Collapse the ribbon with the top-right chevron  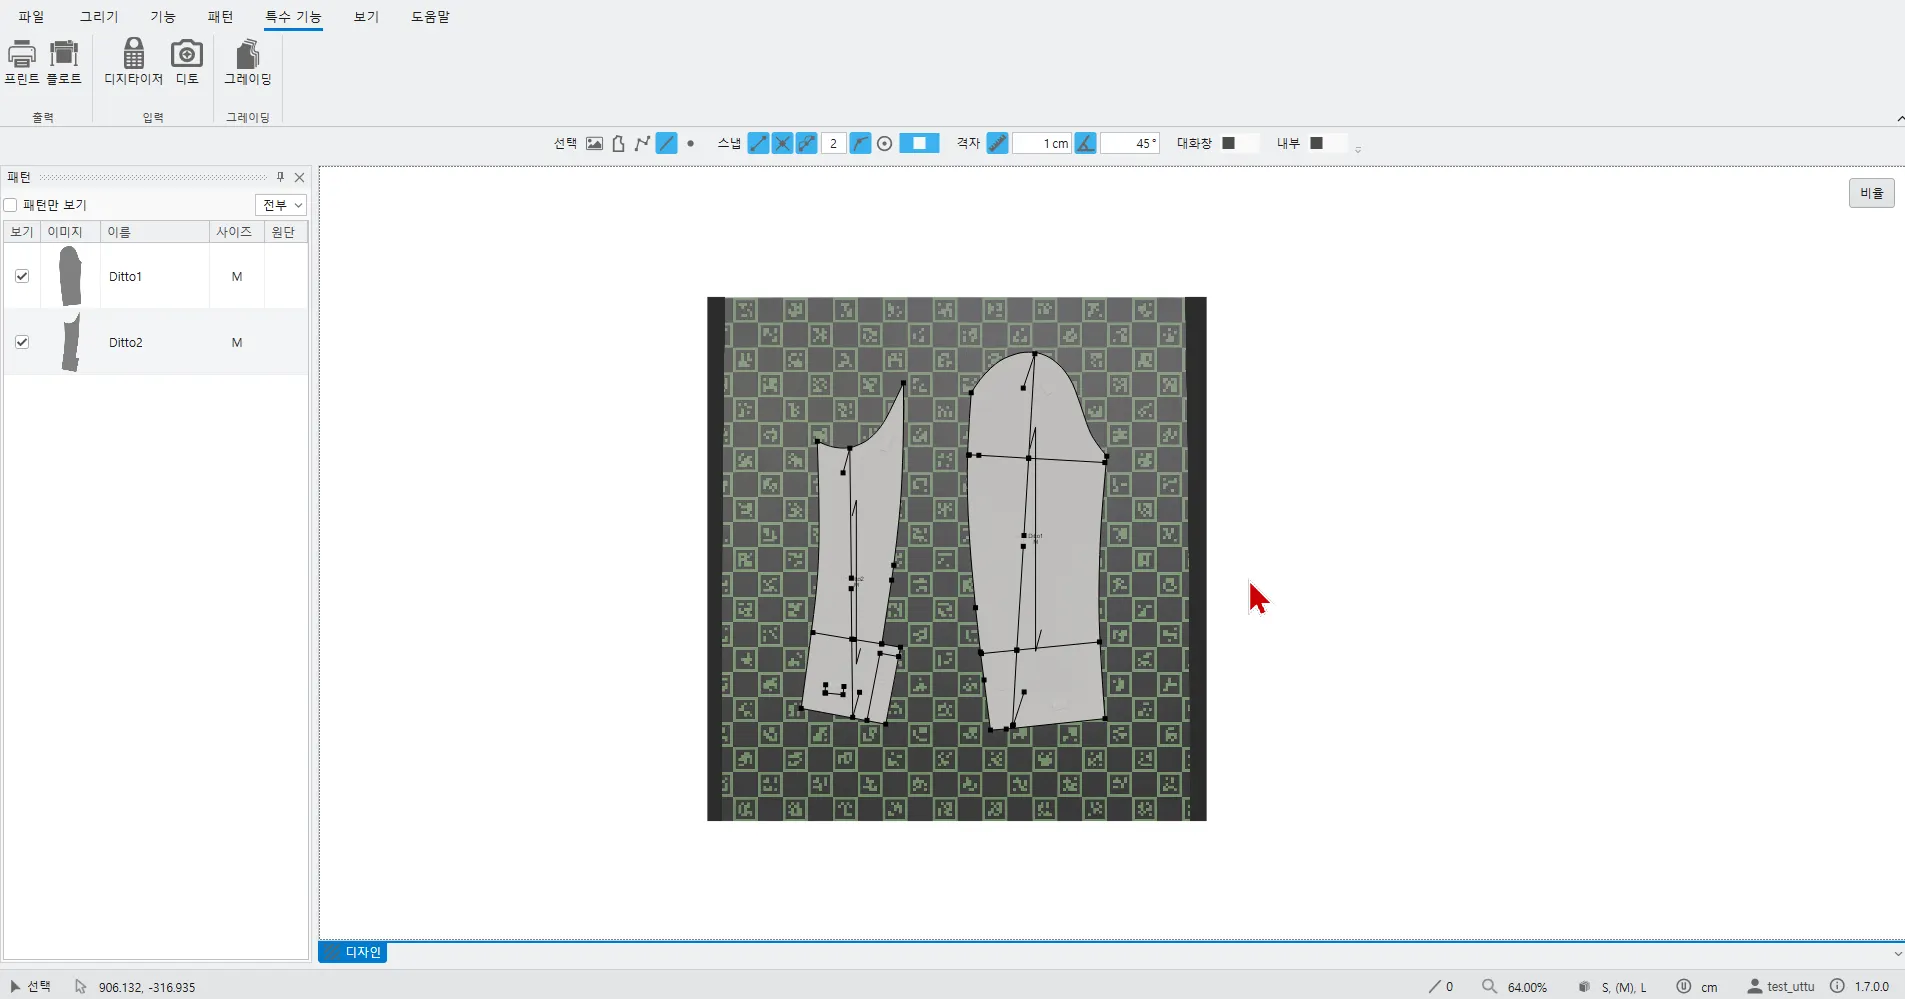click(1899, 119)
